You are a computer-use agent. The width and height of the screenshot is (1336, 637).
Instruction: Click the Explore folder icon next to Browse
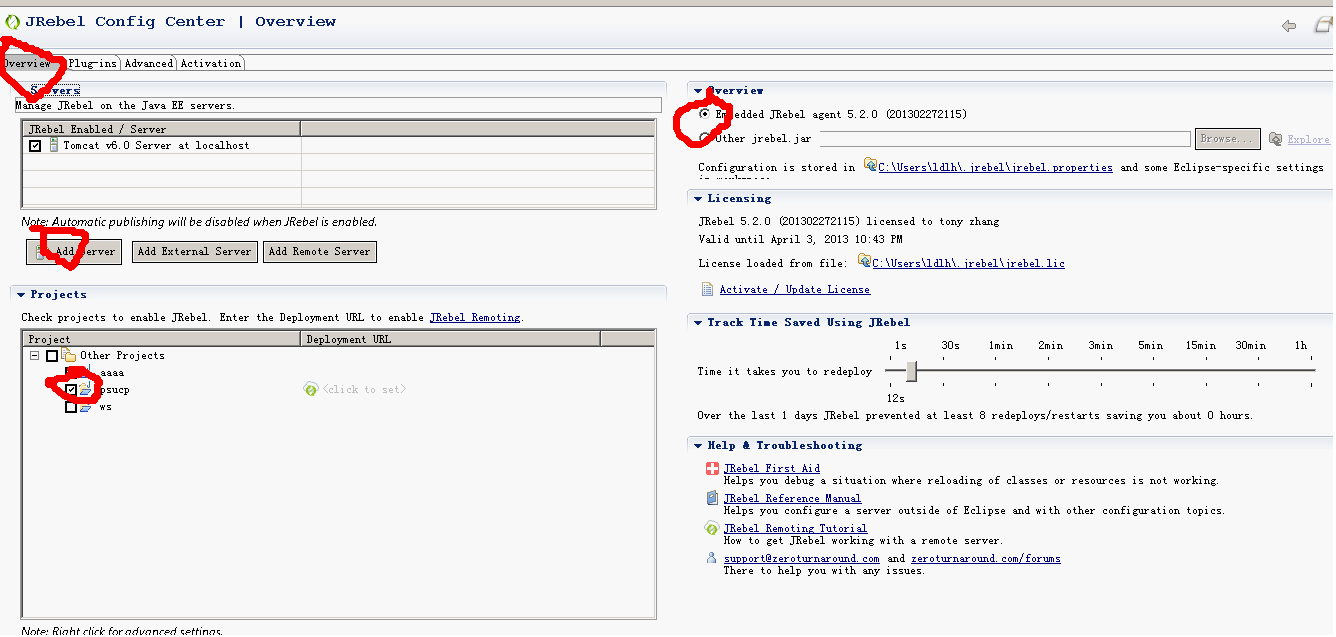(x=1275, y=139)
